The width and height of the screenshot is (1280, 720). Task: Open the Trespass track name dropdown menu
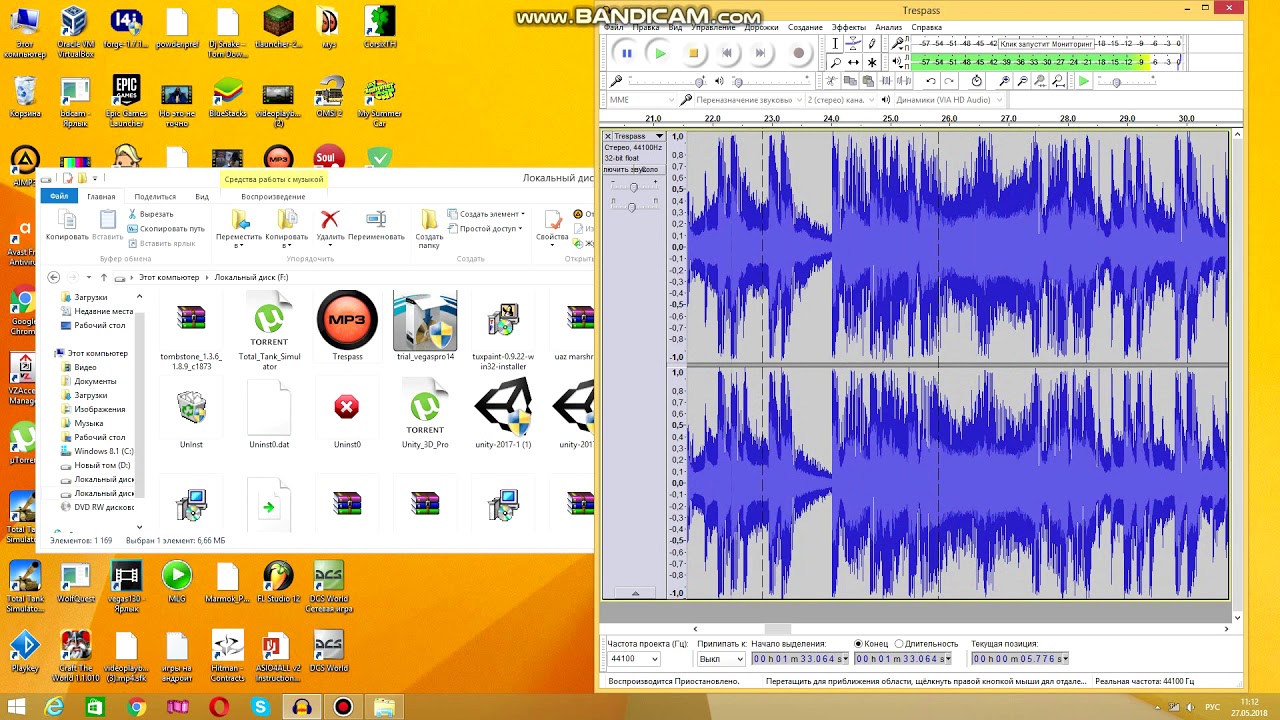659,136
